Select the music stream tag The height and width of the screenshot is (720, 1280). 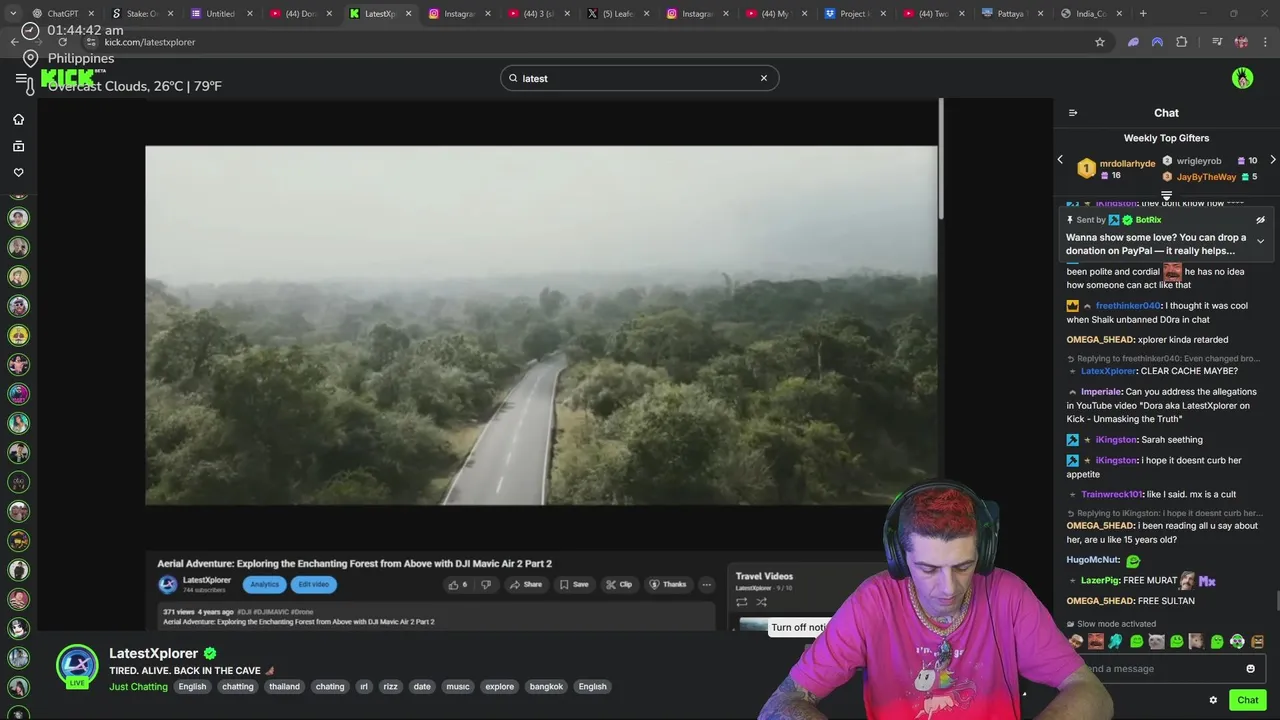coord(458,687)
